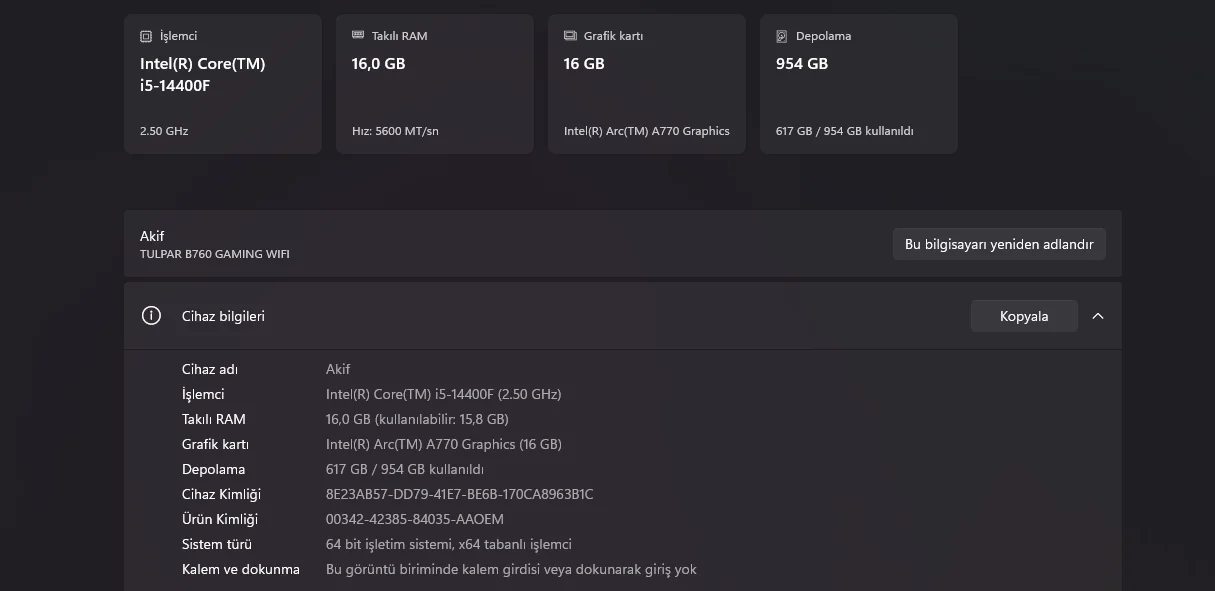Click the Grafik kartı row label in device info
The image size is (1215, 591).
click(215, 444)
